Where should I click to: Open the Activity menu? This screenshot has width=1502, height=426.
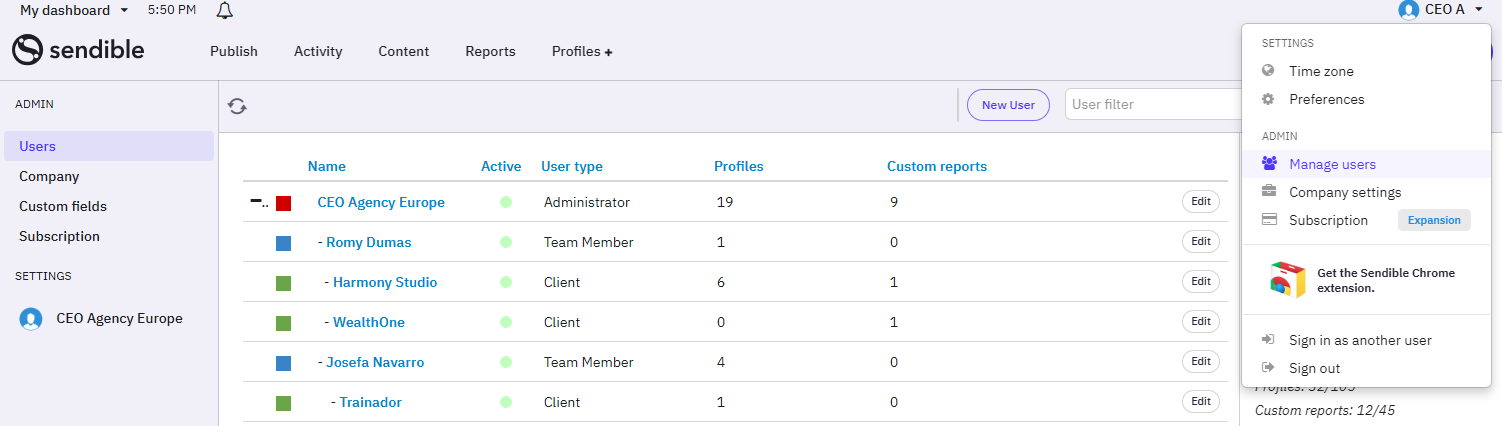(318, 51)
